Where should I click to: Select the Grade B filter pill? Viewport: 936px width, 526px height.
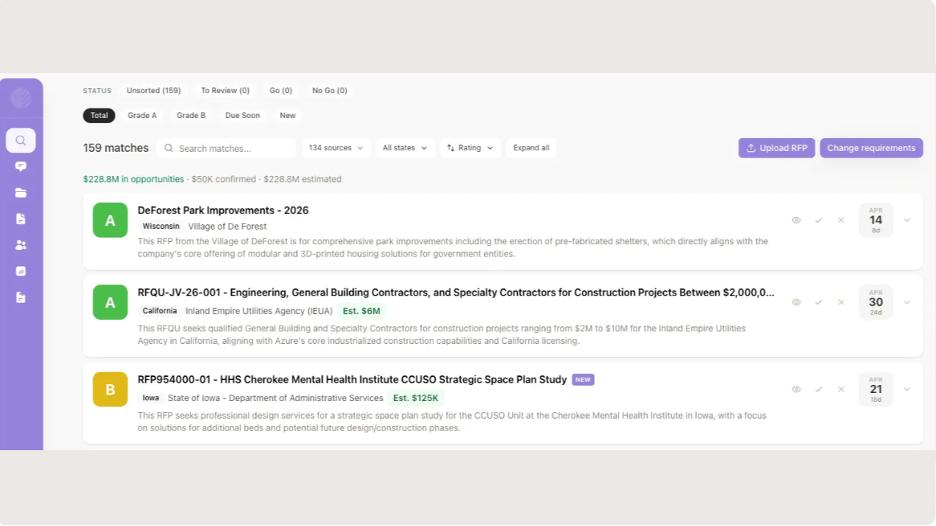click(191, 115)
